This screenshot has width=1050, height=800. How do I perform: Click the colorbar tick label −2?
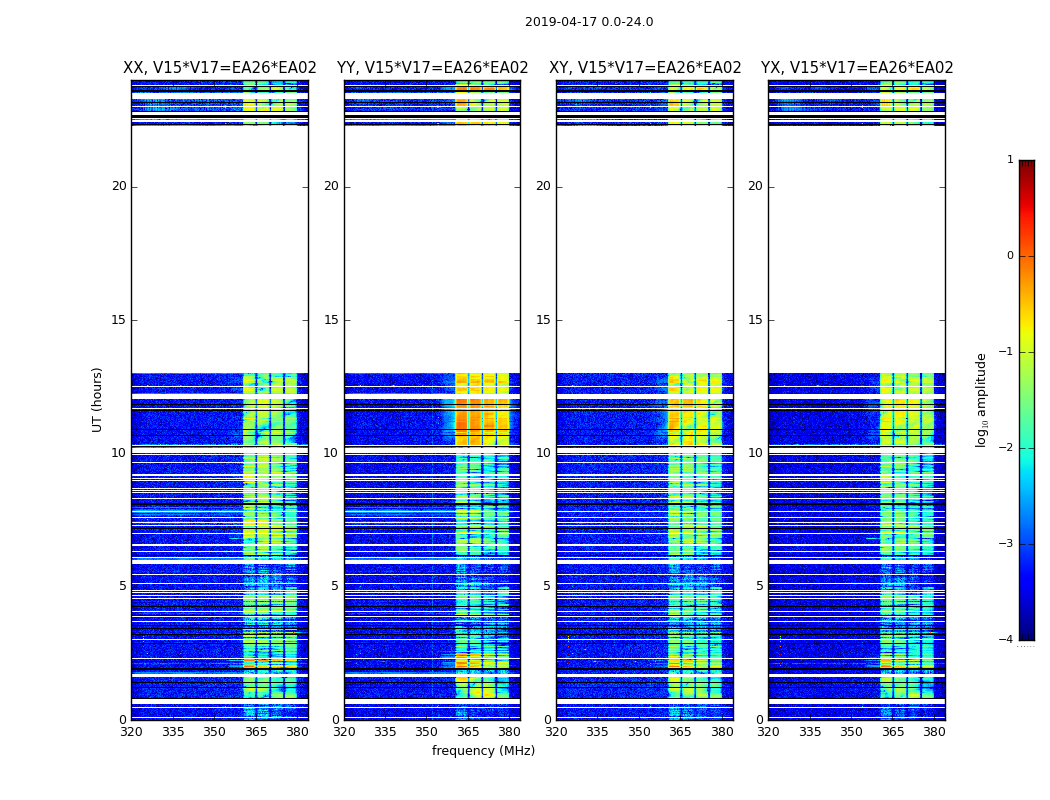click(x=1007, y=447)
